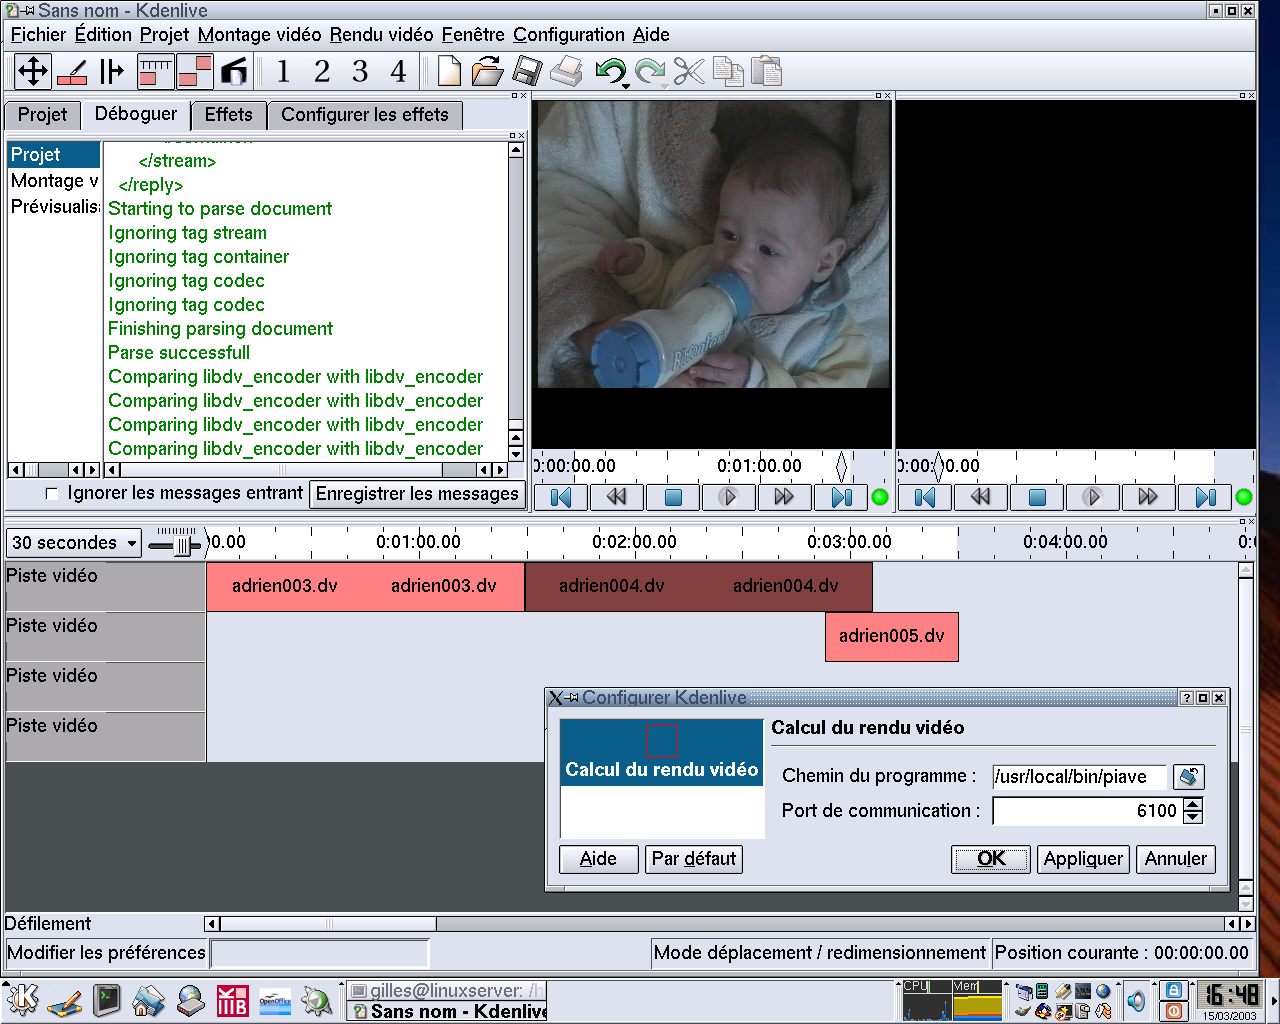Enable 'Ignorer les messages entrant' checkbox
Viewport: 1280px width, 1024px height.
tap(52, 494)
